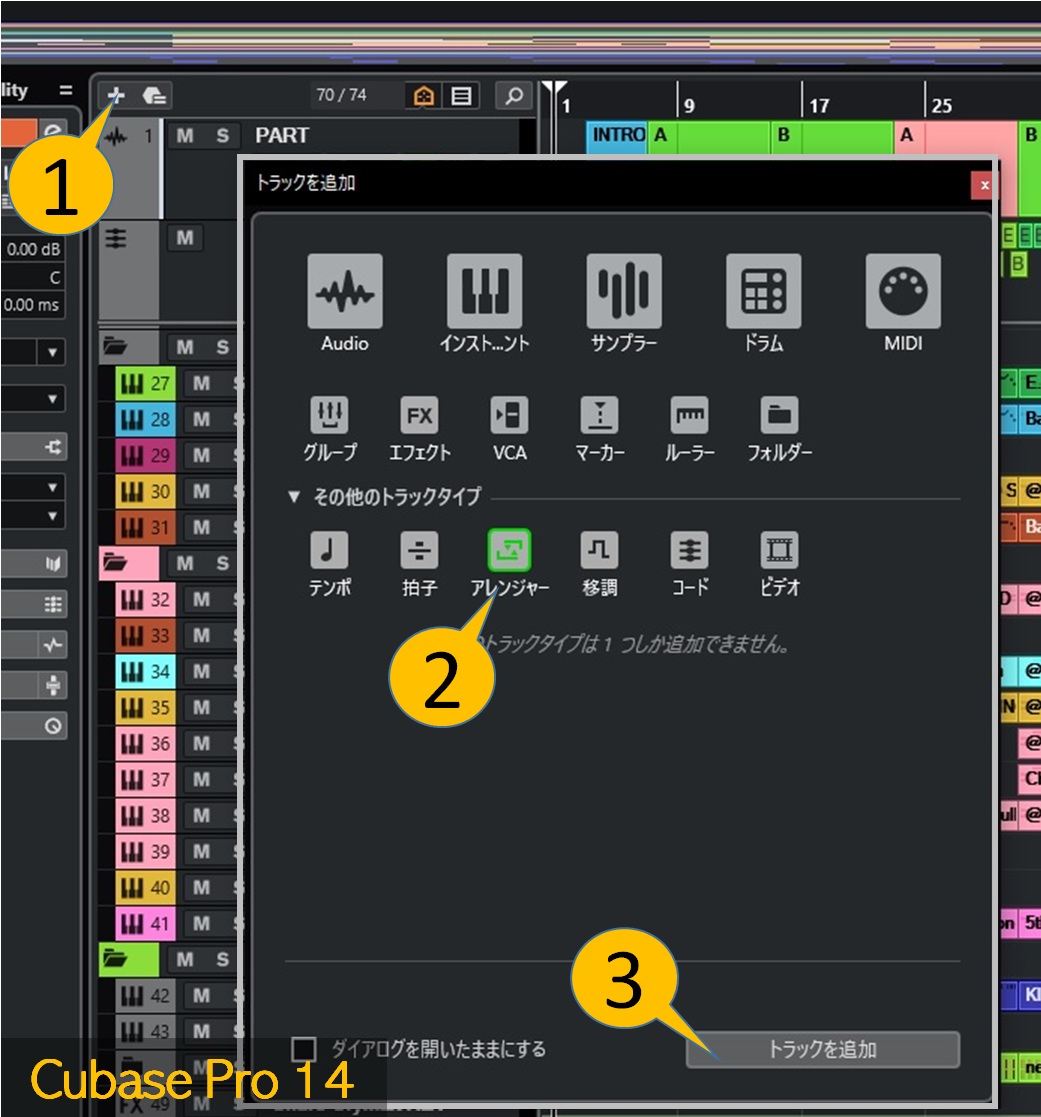Close the トラックを追加 dialog

coord(984,185)
